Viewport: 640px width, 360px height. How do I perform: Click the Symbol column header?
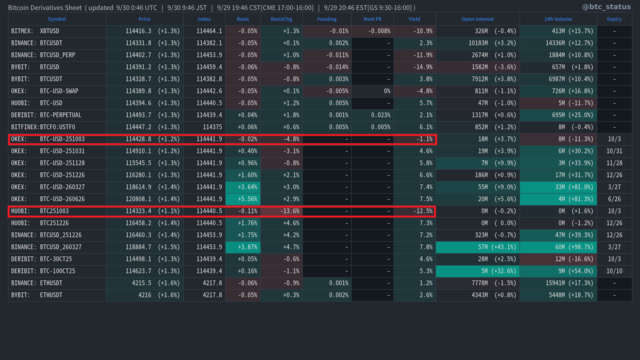click(57, 19)
